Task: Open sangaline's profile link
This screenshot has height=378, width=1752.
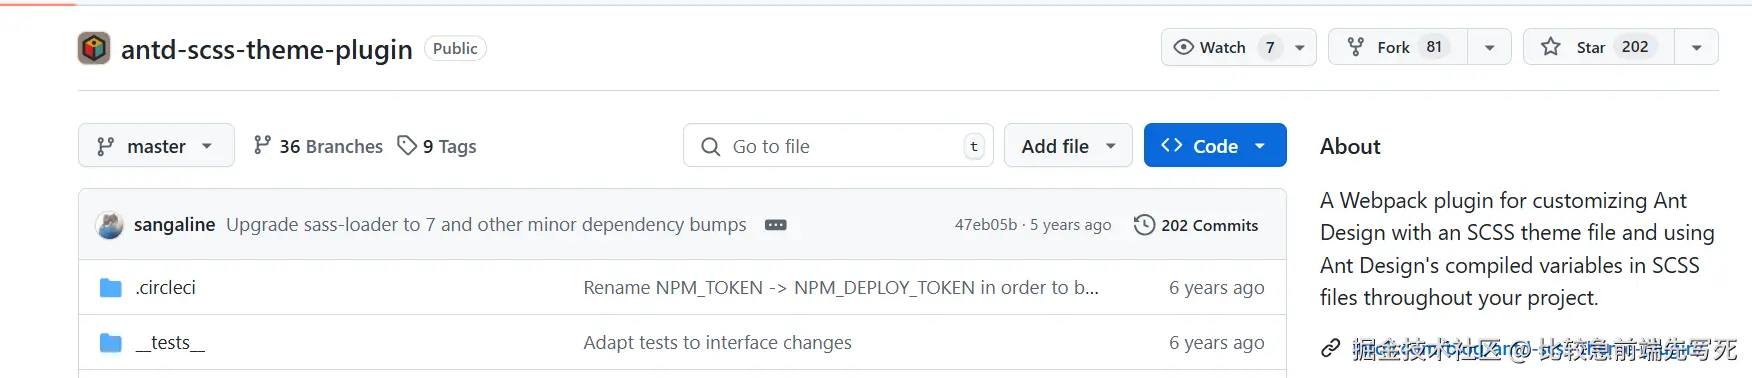Action: pyautogui.click(x=174, y=225)
